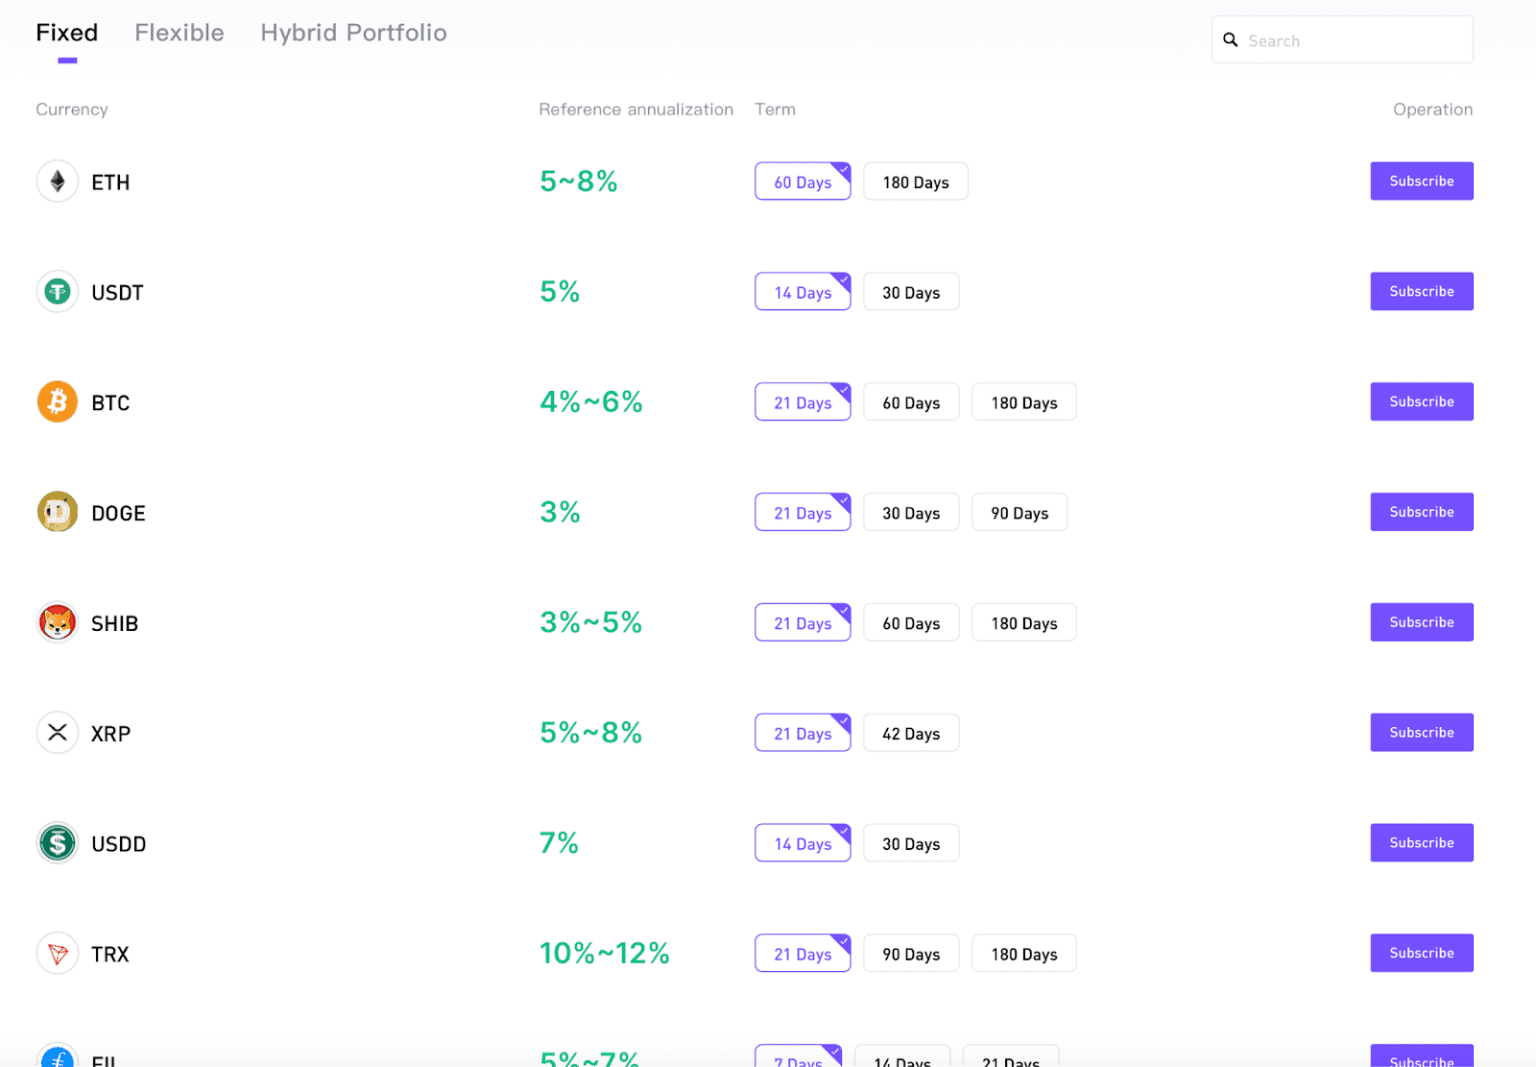Open the Hybrid Portfolio tab

353,32
